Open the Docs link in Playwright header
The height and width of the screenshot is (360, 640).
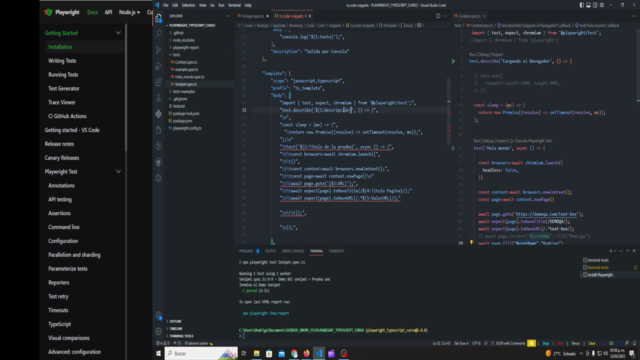pos(92,12)
